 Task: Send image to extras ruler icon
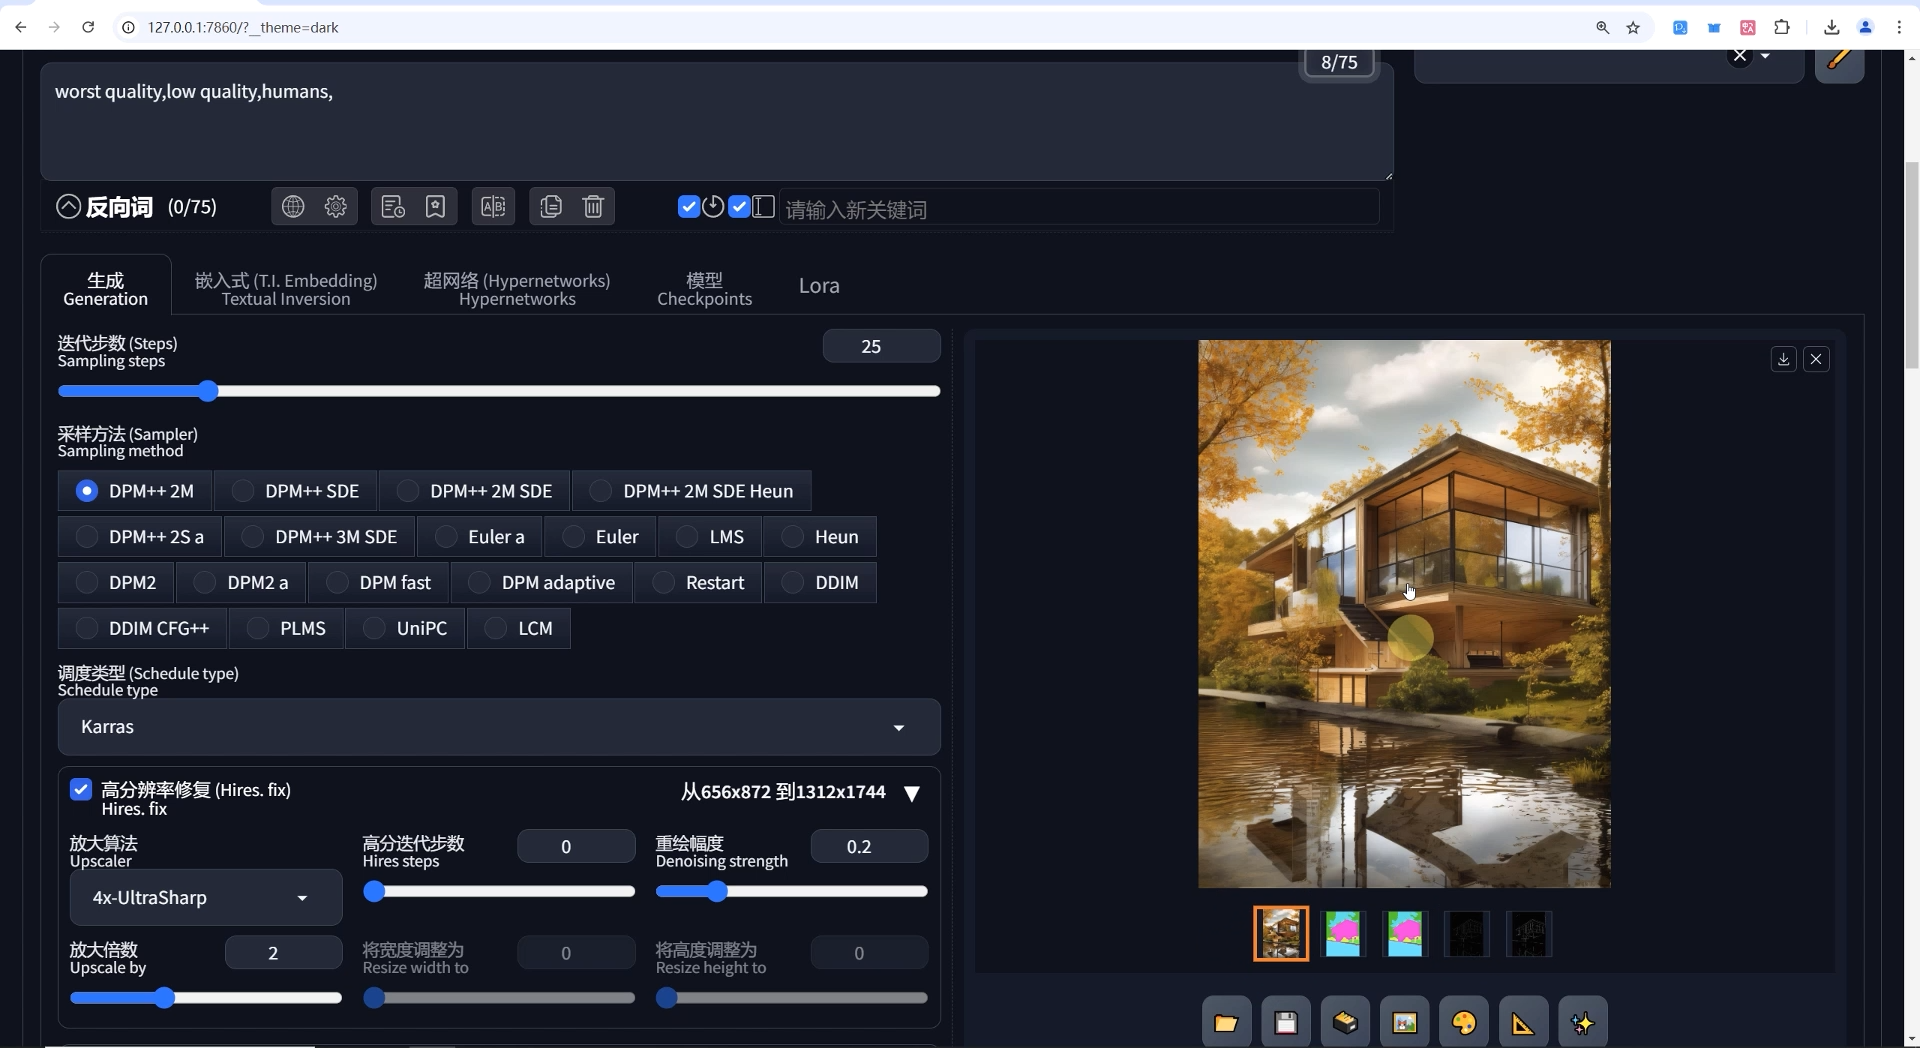pos(1523,1023)
